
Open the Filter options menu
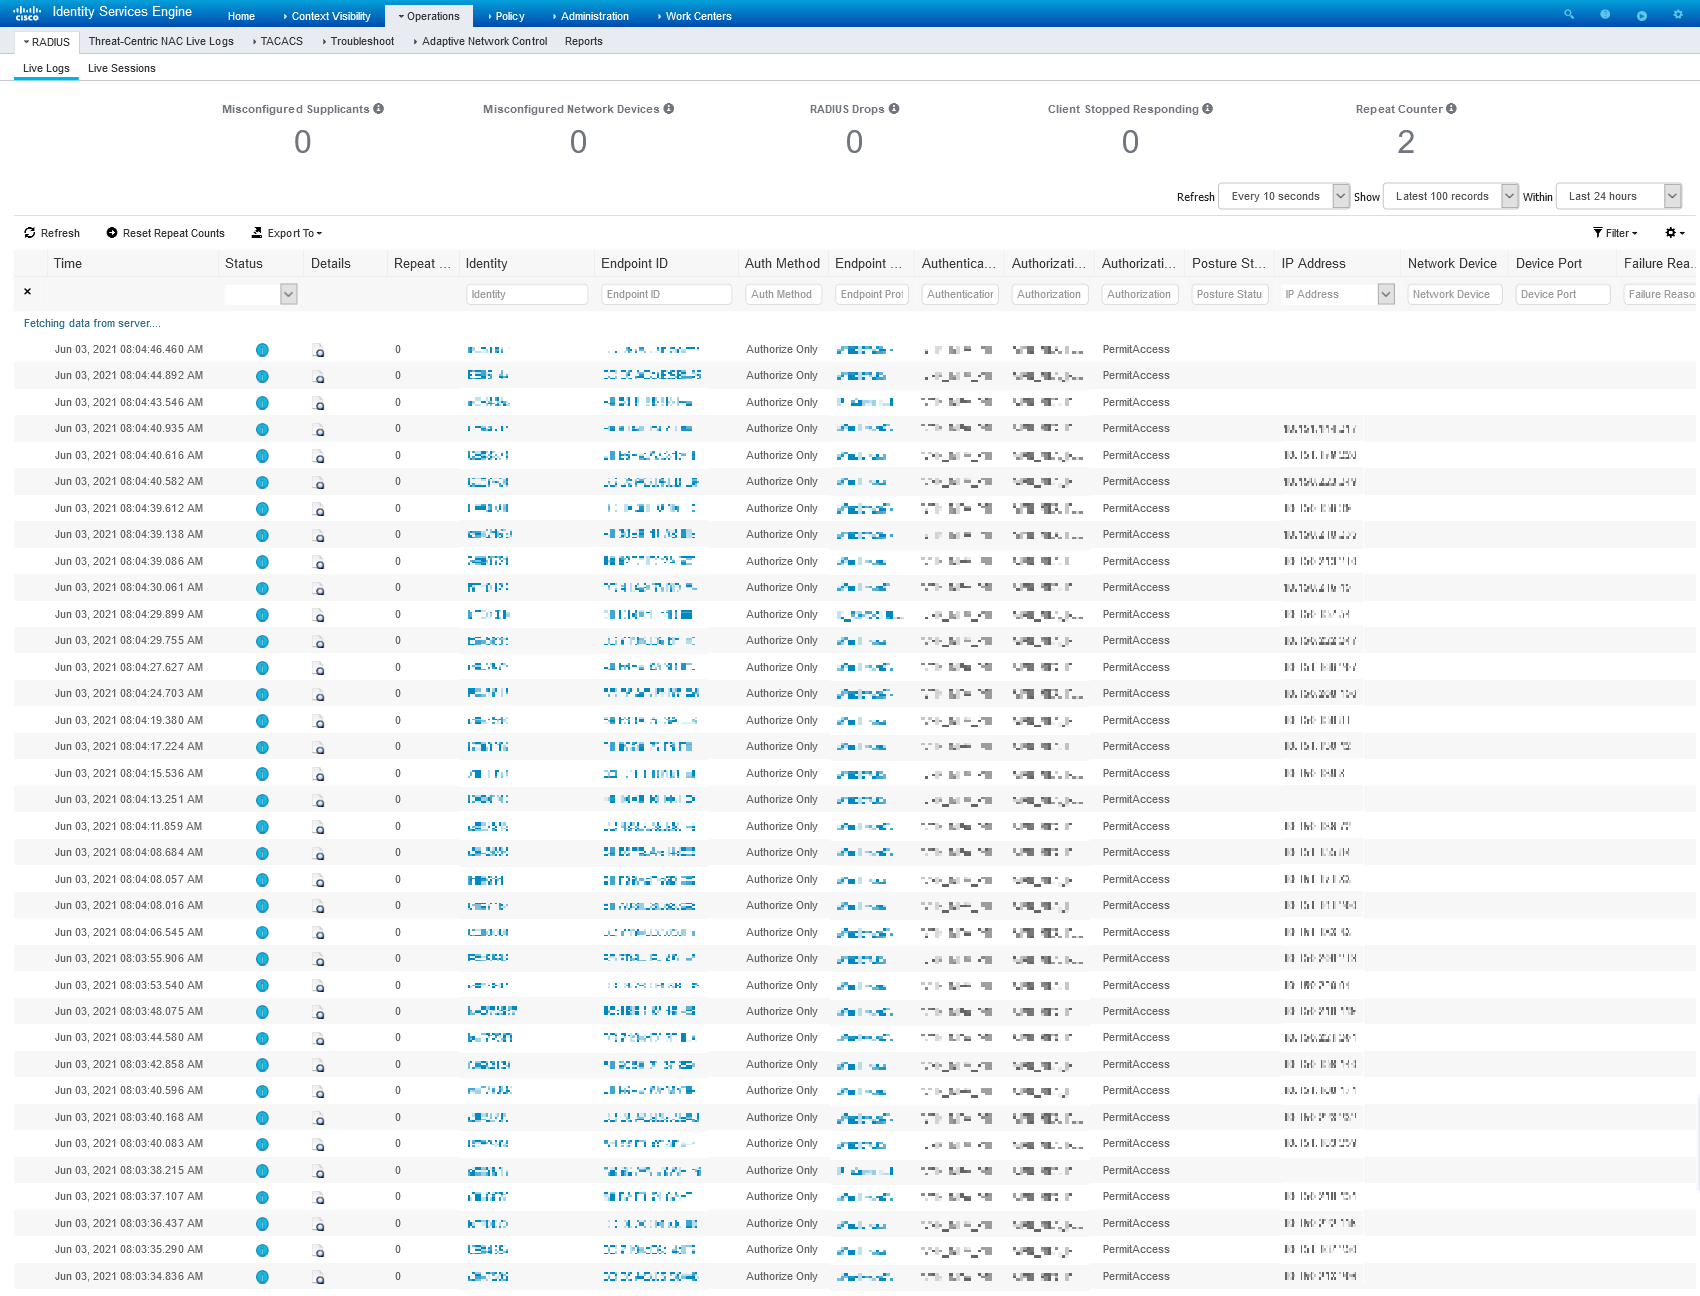click(x=1614, y=233)
